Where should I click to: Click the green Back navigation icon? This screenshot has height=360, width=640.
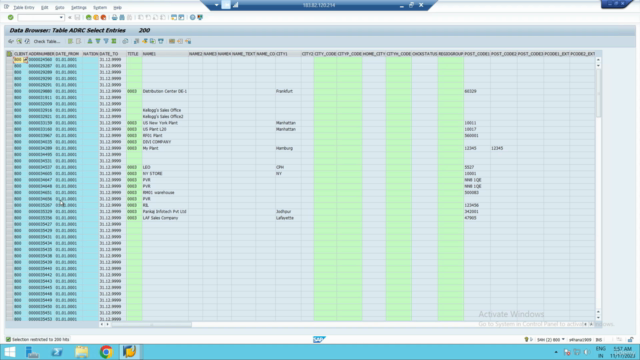tap(89, 18)
